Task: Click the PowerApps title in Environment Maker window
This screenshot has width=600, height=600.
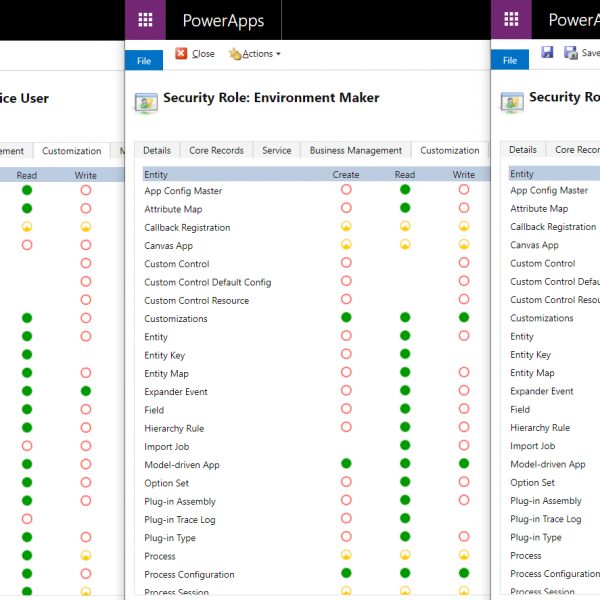Action: click(x=223, y=21)
